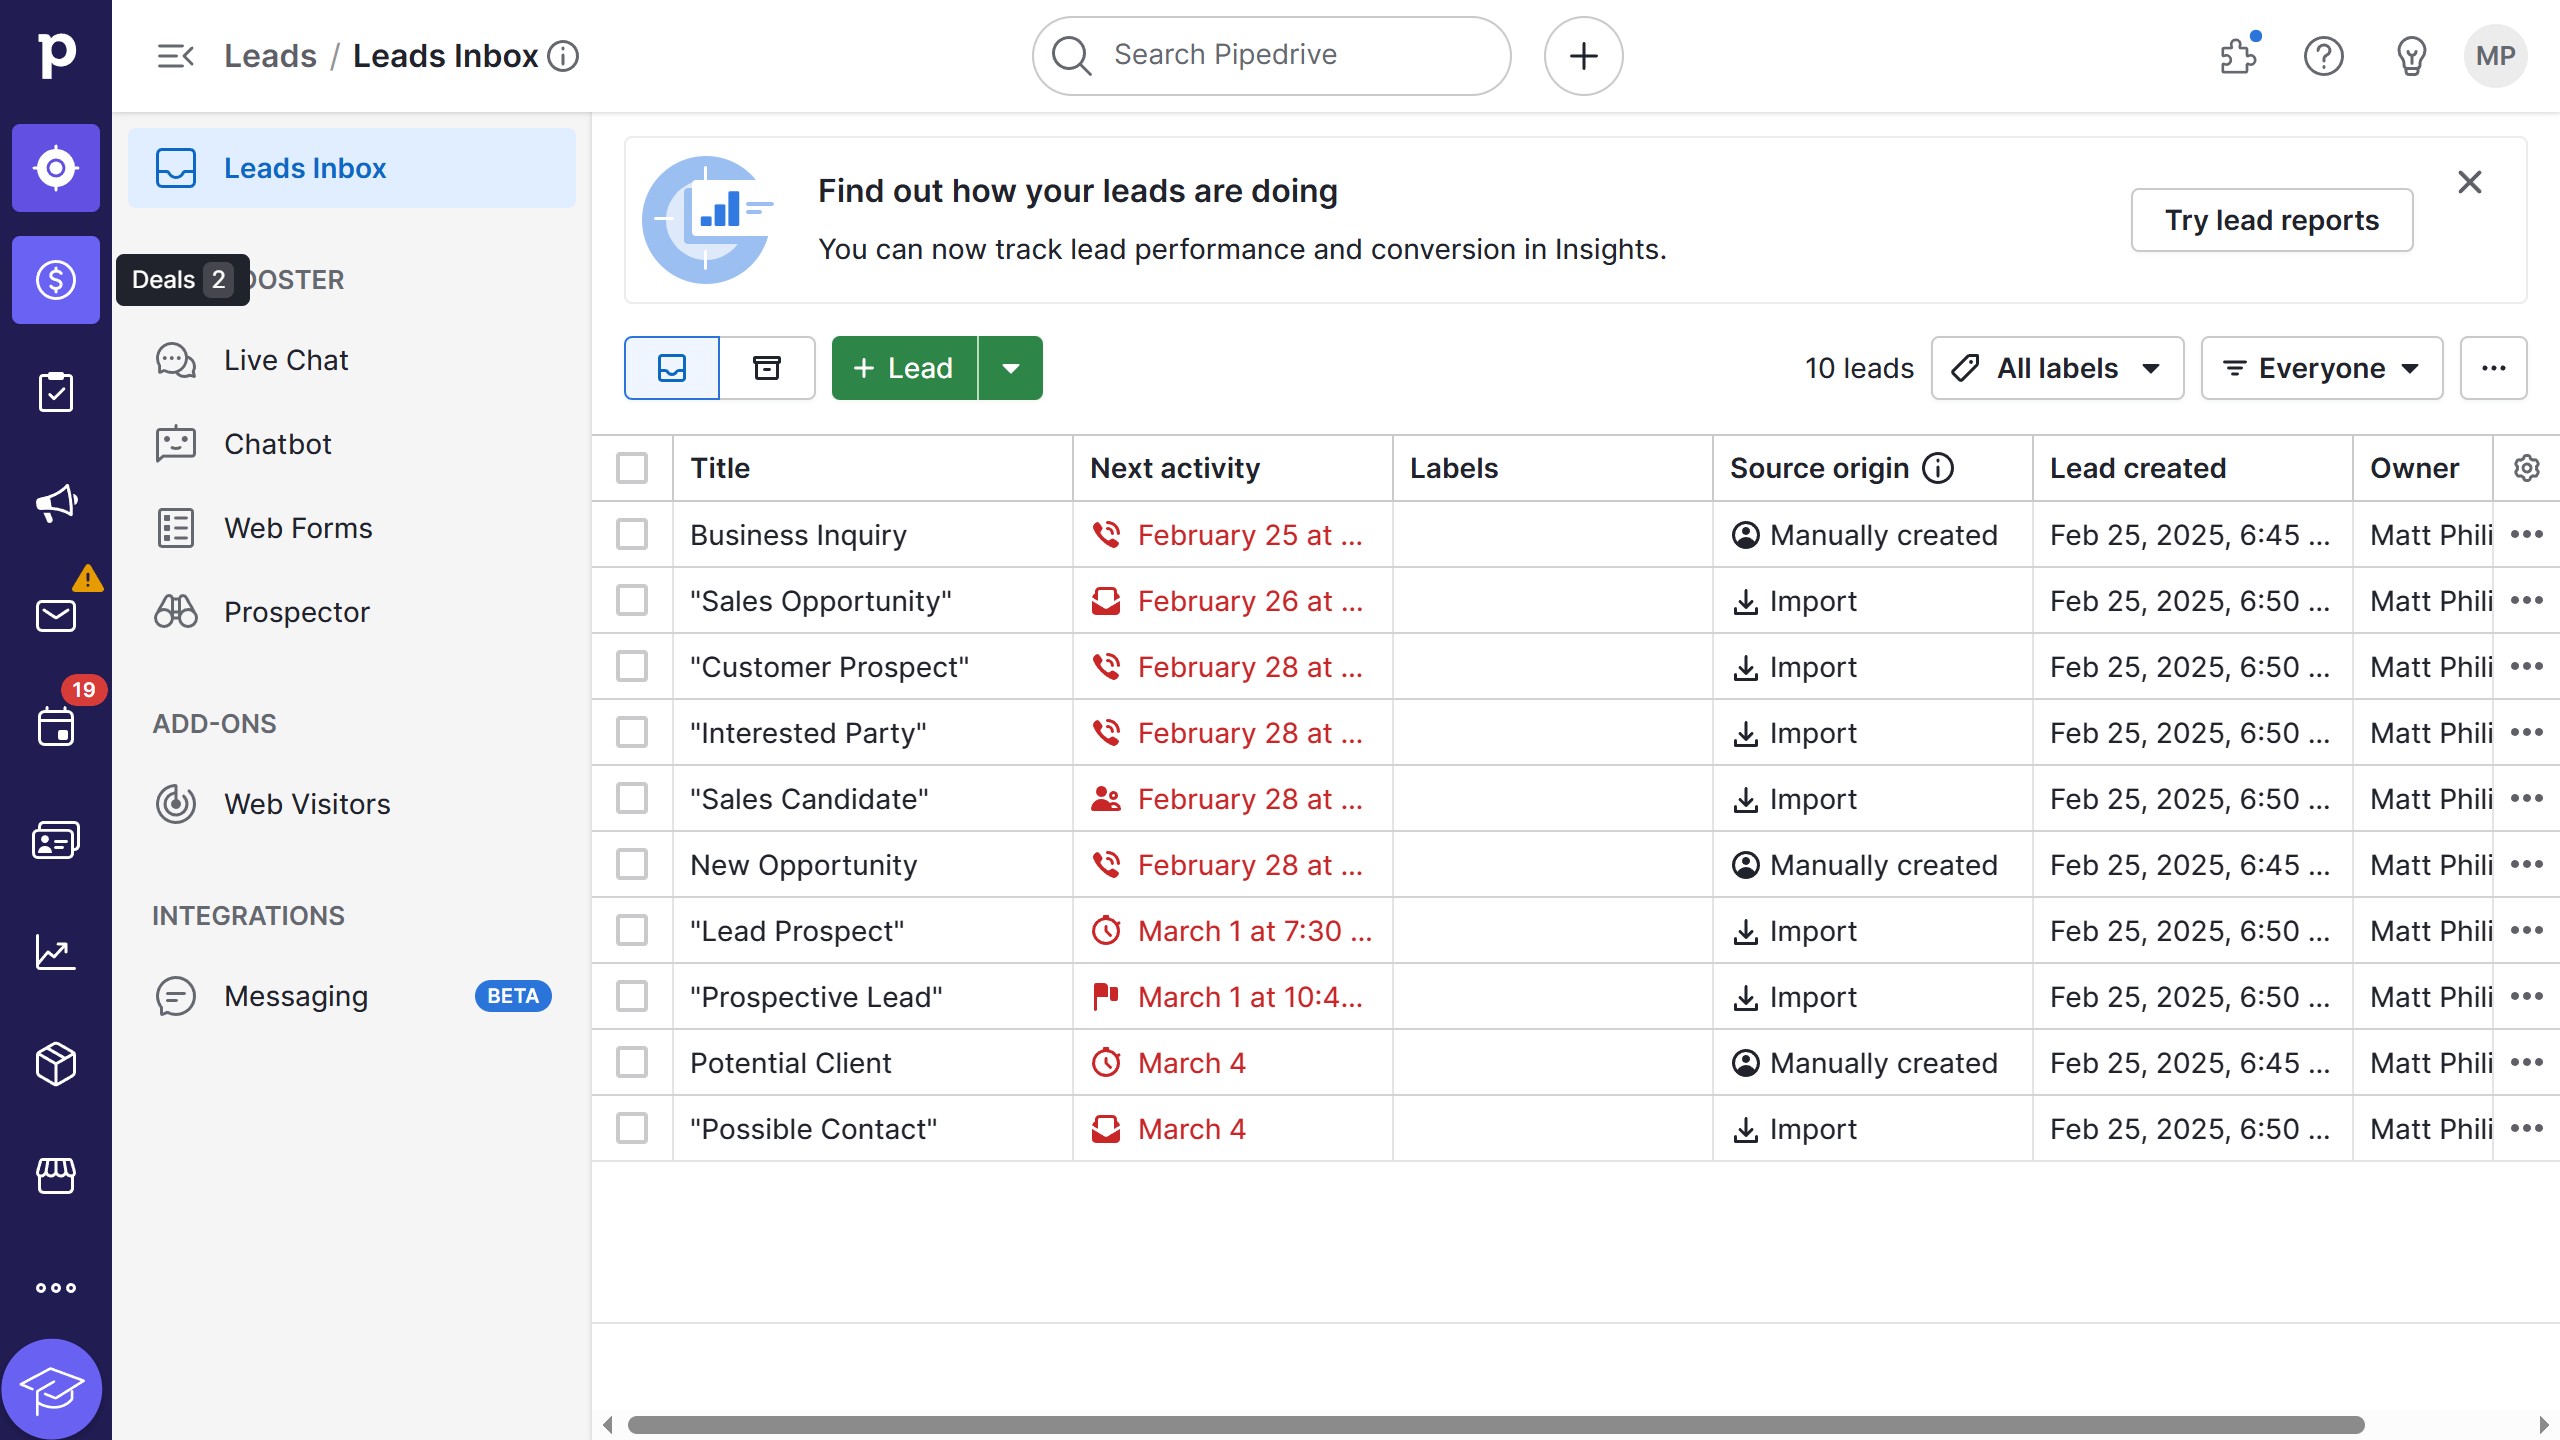This screenshot has width=2560, height=1440.
Task: Select the Business Inquiry lead checkbox
Action: pyautogui.click(x=632, y=534)
